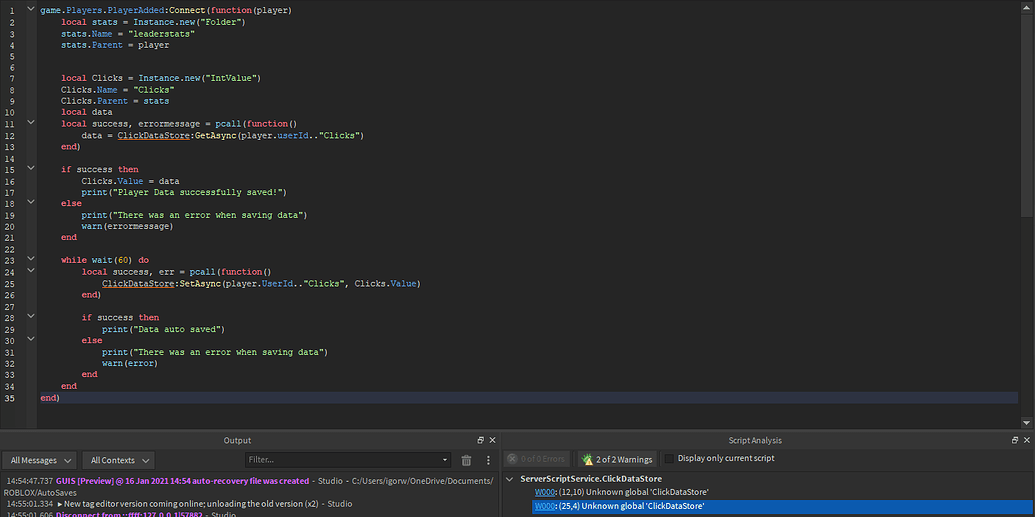Click line number 35 in gutter
This screenshot has width=1035, height=517.
coord(11,398)
